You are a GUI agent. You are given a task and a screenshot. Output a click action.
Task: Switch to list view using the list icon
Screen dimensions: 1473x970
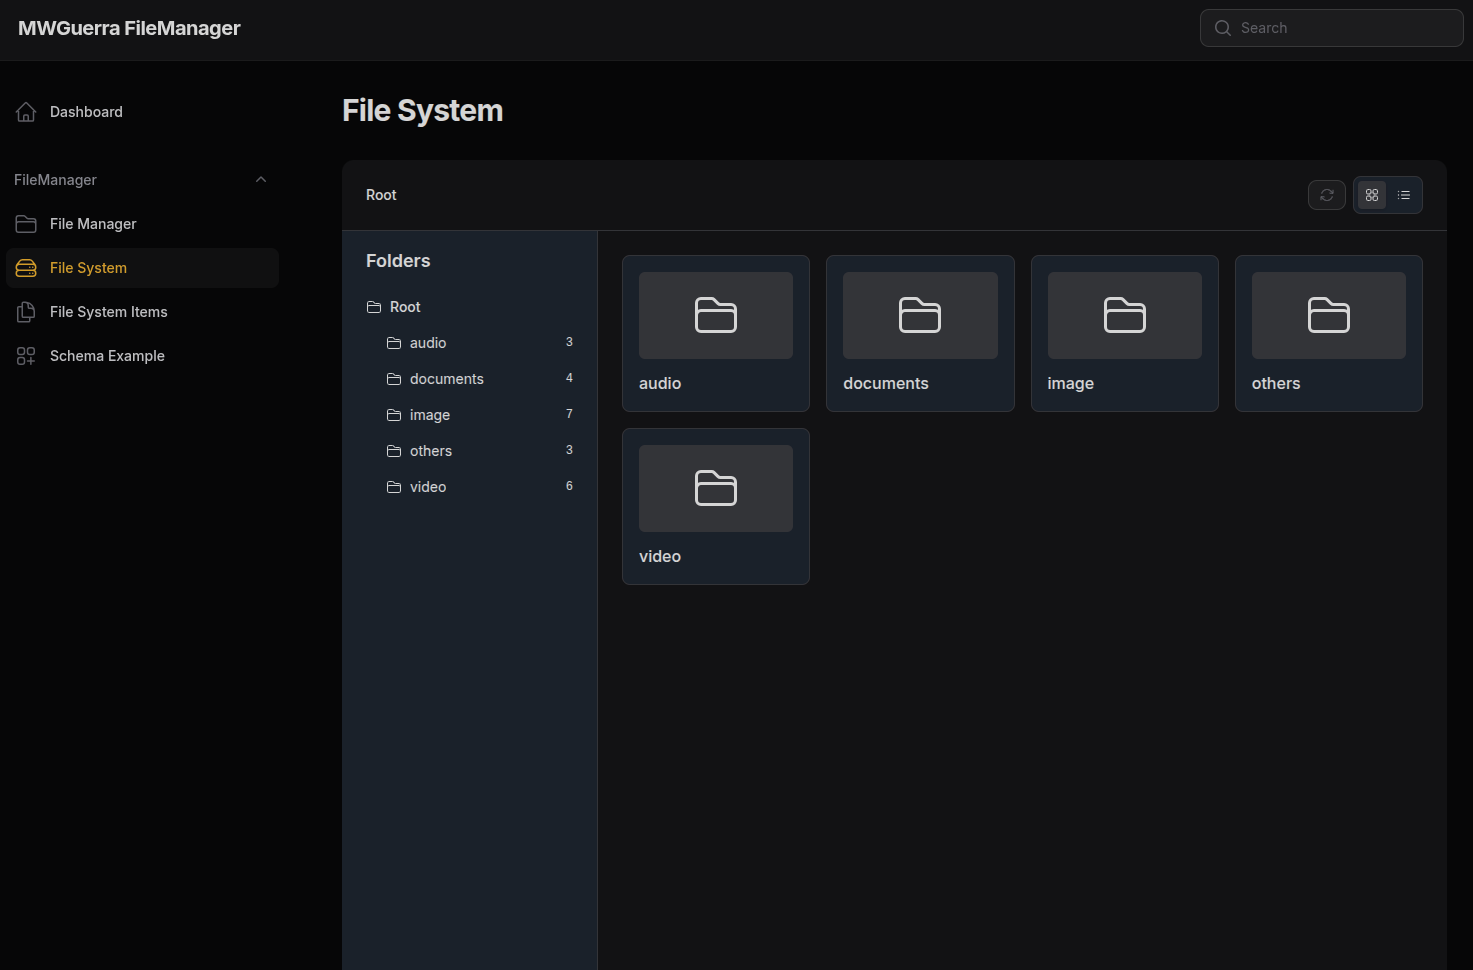point(1404,195)
